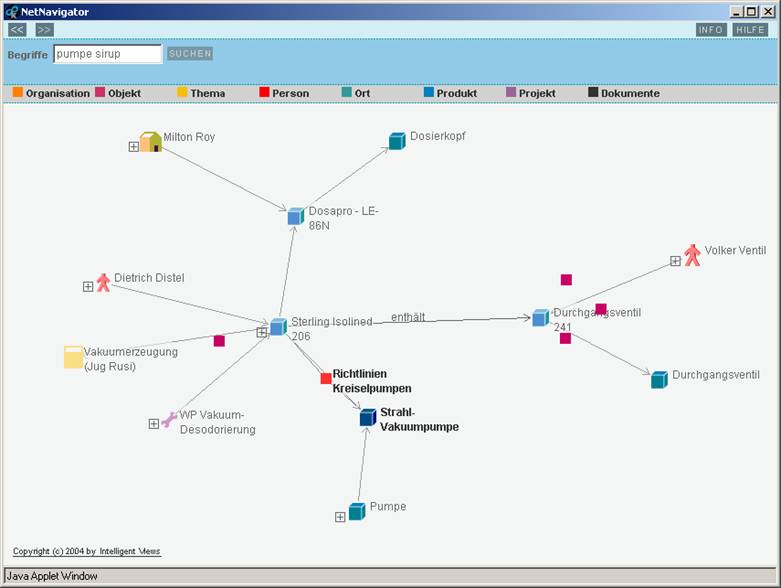This screenshot has height=588, width=781.
Task: Open the Intelligent Views copyright link
Action: click(87, 551)
